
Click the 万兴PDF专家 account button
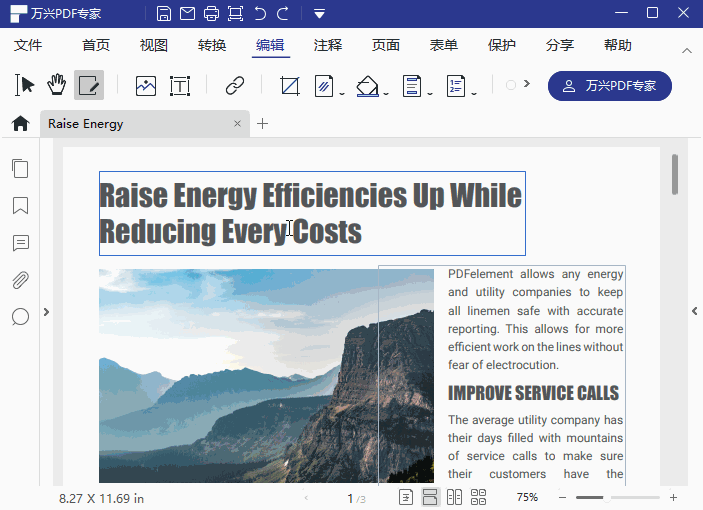click(x=610, y=86)
